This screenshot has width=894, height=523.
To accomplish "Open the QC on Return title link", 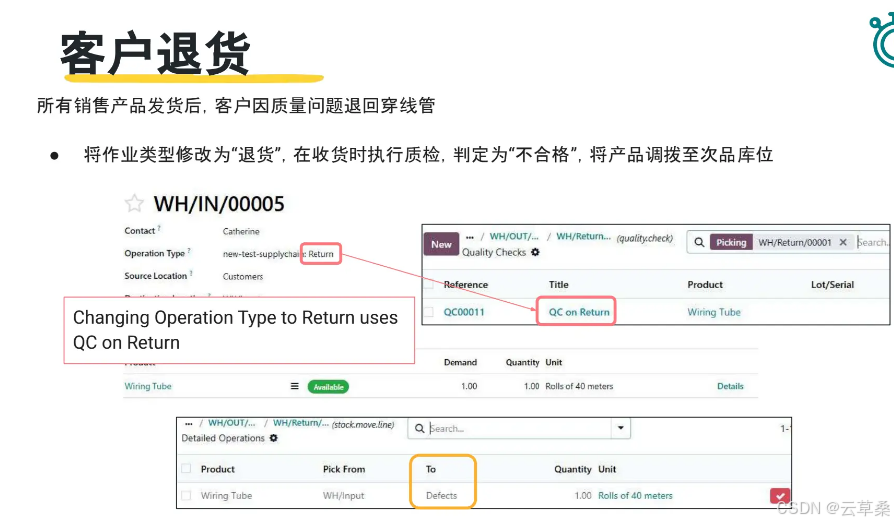I will [579, 312].
